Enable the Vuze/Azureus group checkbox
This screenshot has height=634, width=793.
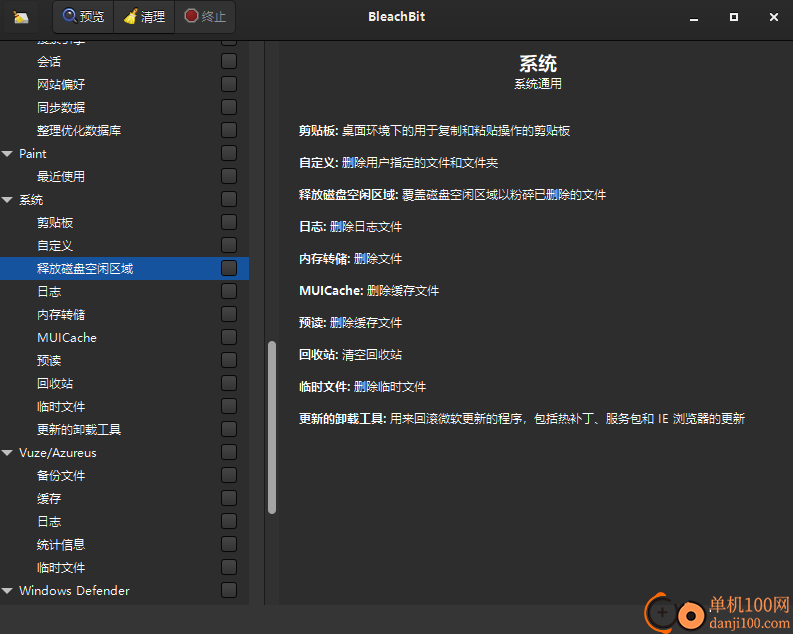[229, 452]
